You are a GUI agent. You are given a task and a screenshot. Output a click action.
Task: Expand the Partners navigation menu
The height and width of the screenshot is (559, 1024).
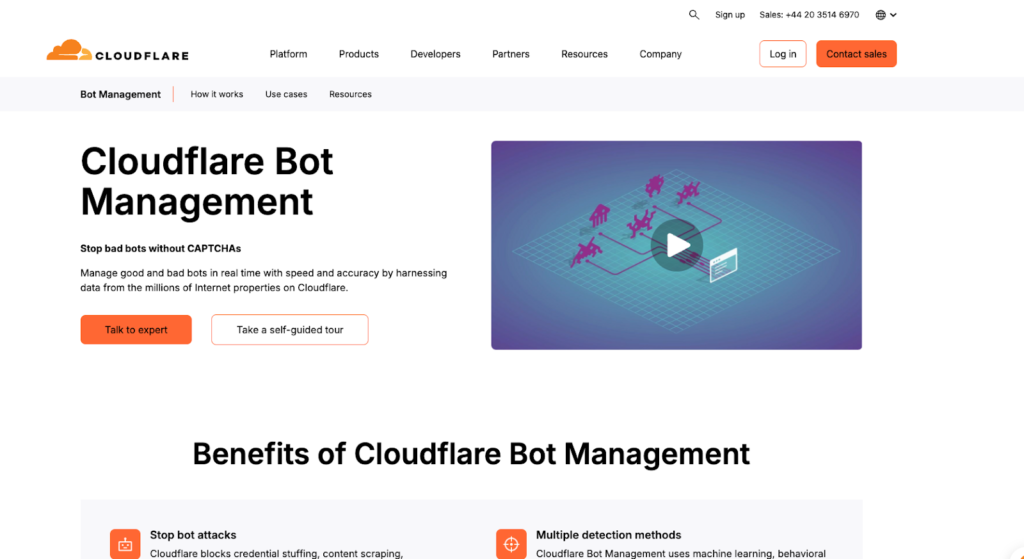pyautogui.click(x=510, y=54)
